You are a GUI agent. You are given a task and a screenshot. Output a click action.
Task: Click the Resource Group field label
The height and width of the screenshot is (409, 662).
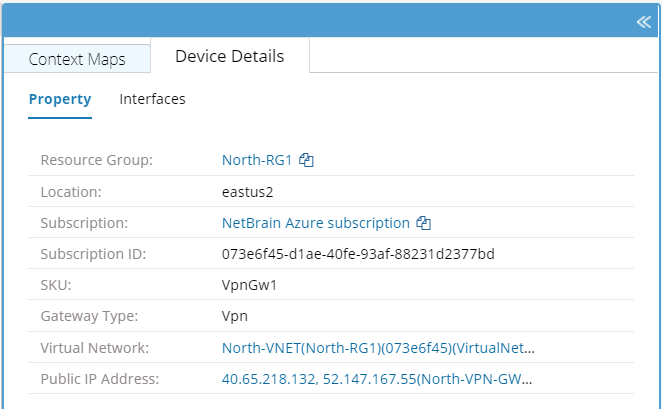pyautogui.click(x=95, y=160)
